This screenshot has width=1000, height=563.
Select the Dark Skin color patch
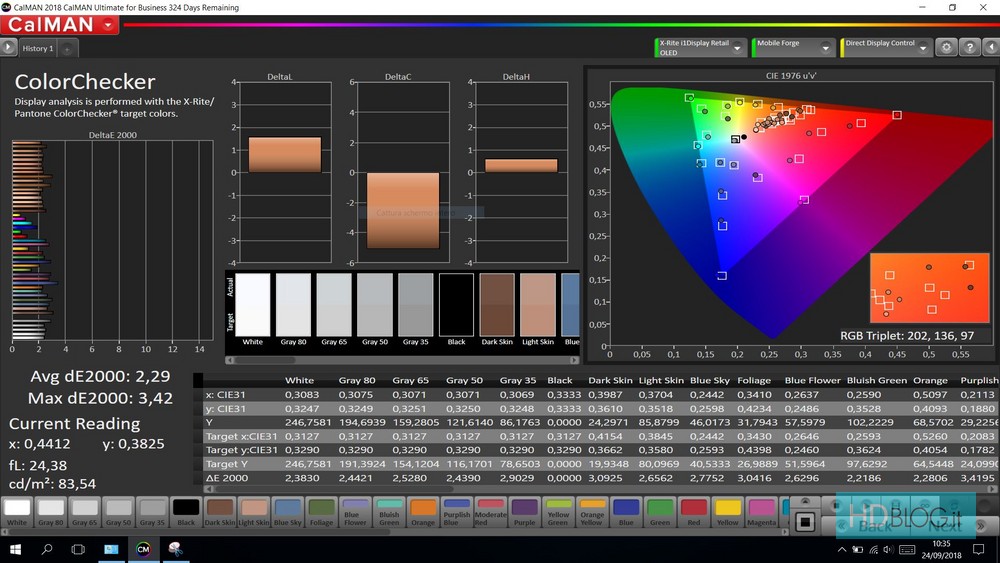click(220, 510)
